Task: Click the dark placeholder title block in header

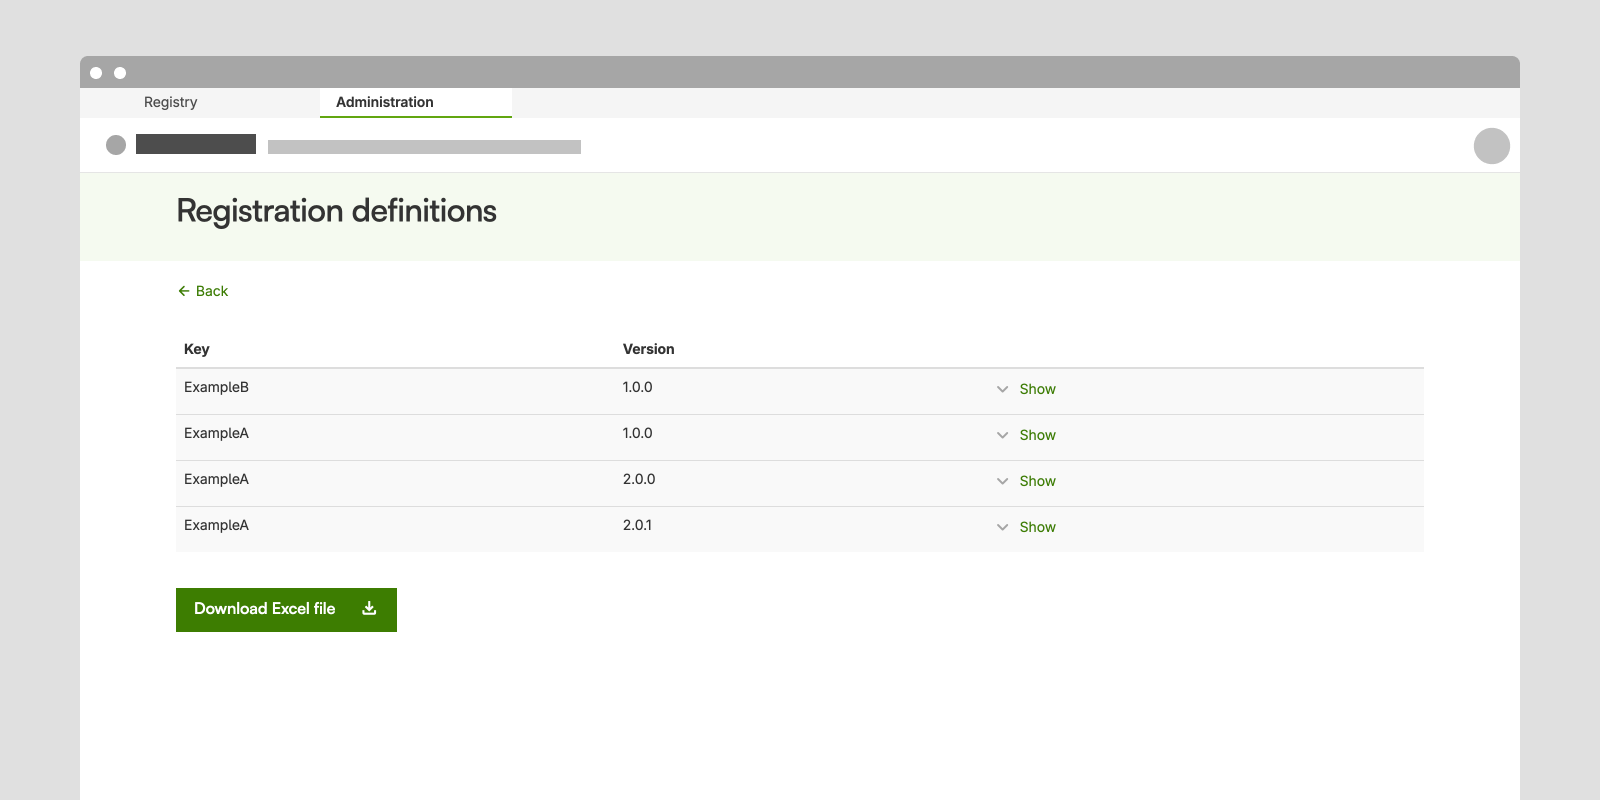Action: tap(196, 144)
